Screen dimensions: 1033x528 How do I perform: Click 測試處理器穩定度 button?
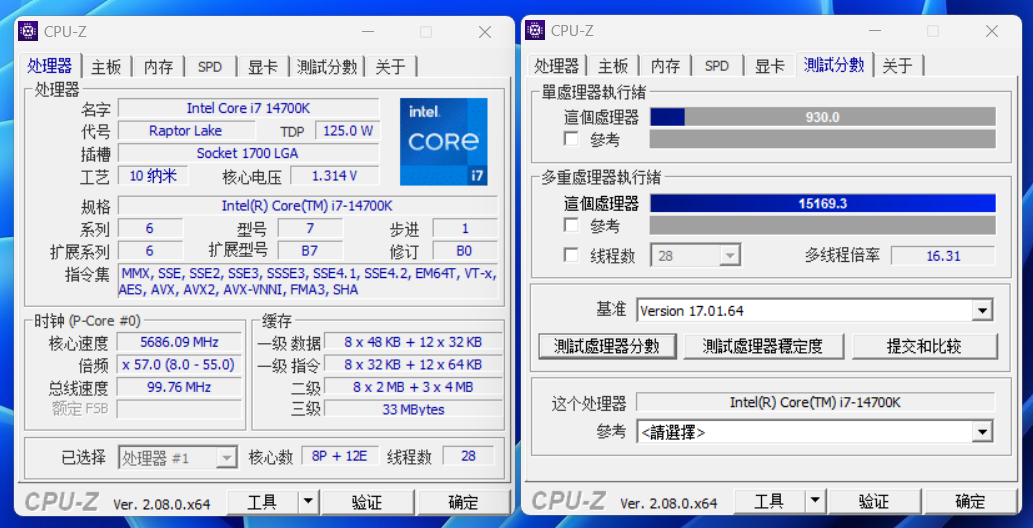coord(763,345)
